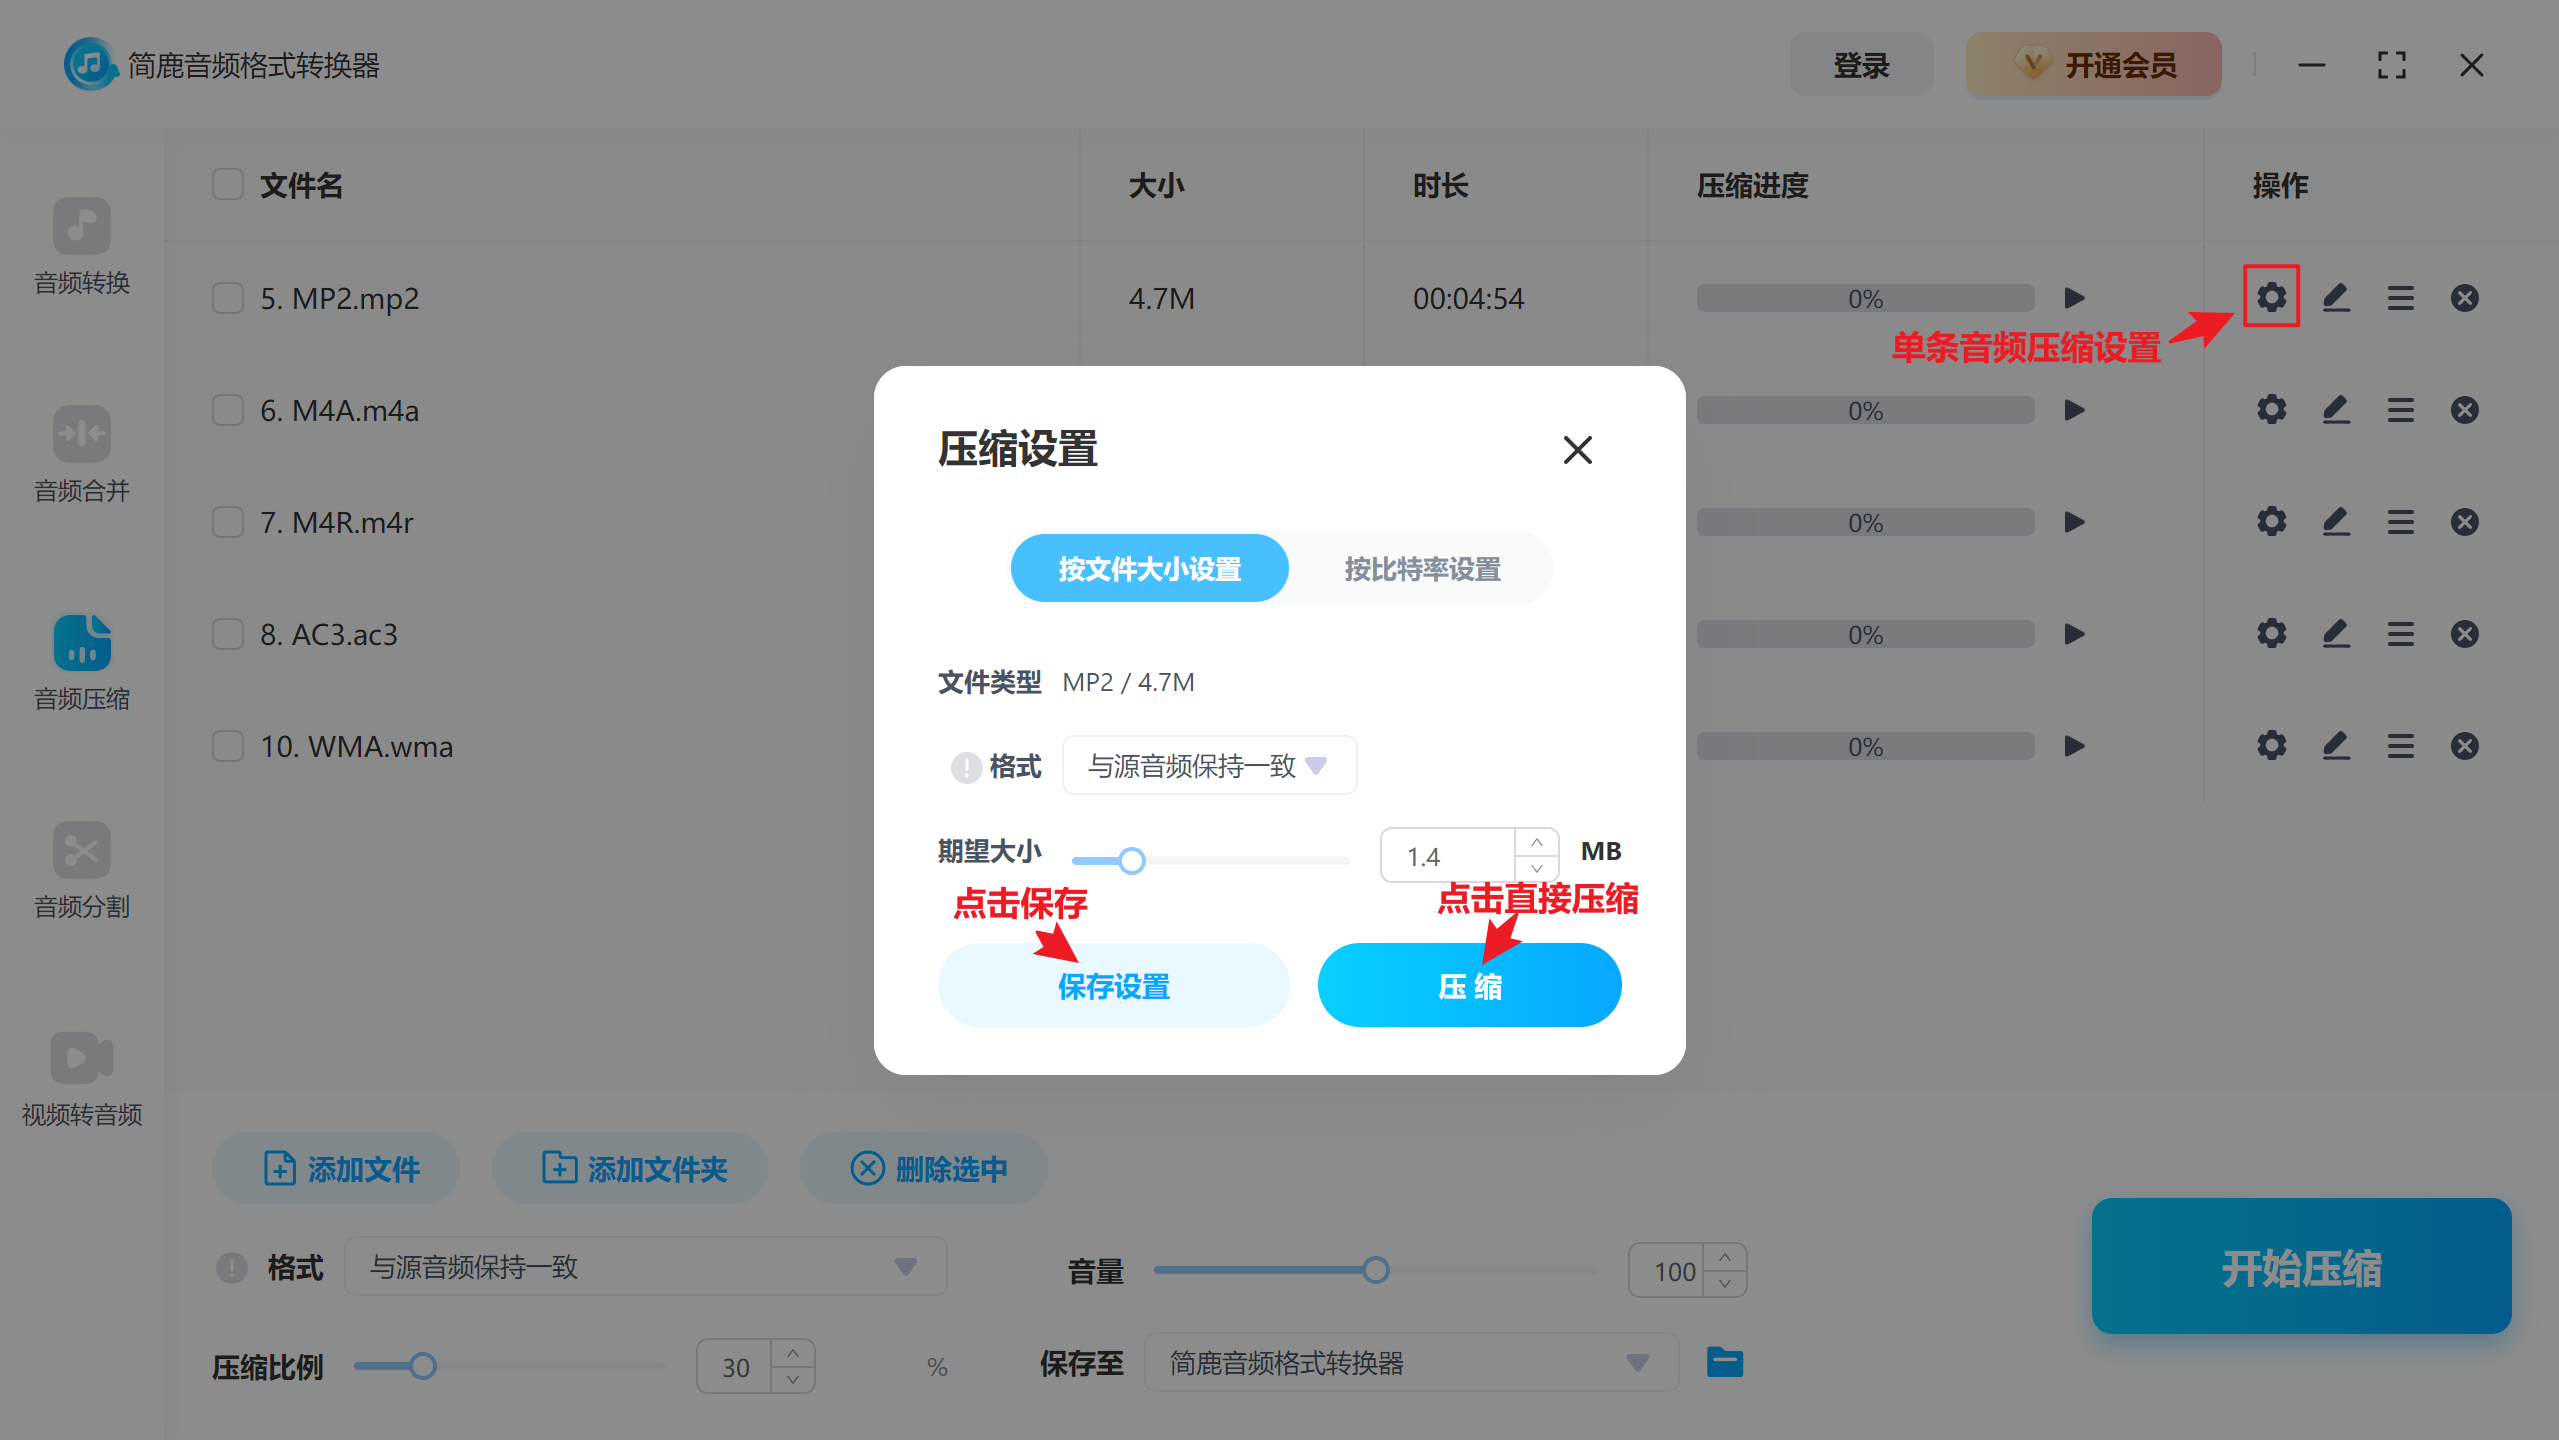Select all files via header checkbox
Viewport: 2559px width, 1440px height.
pyautogui.click(x=227, y=184)
